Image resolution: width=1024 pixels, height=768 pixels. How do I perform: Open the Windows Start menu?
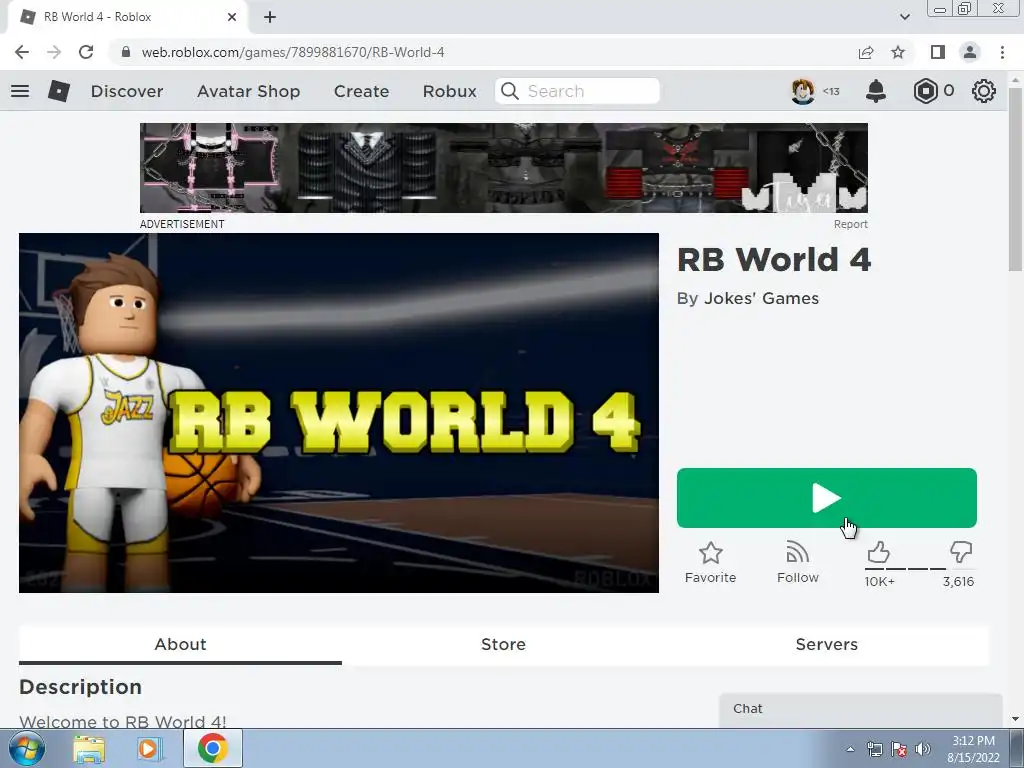tap(26, 748)
